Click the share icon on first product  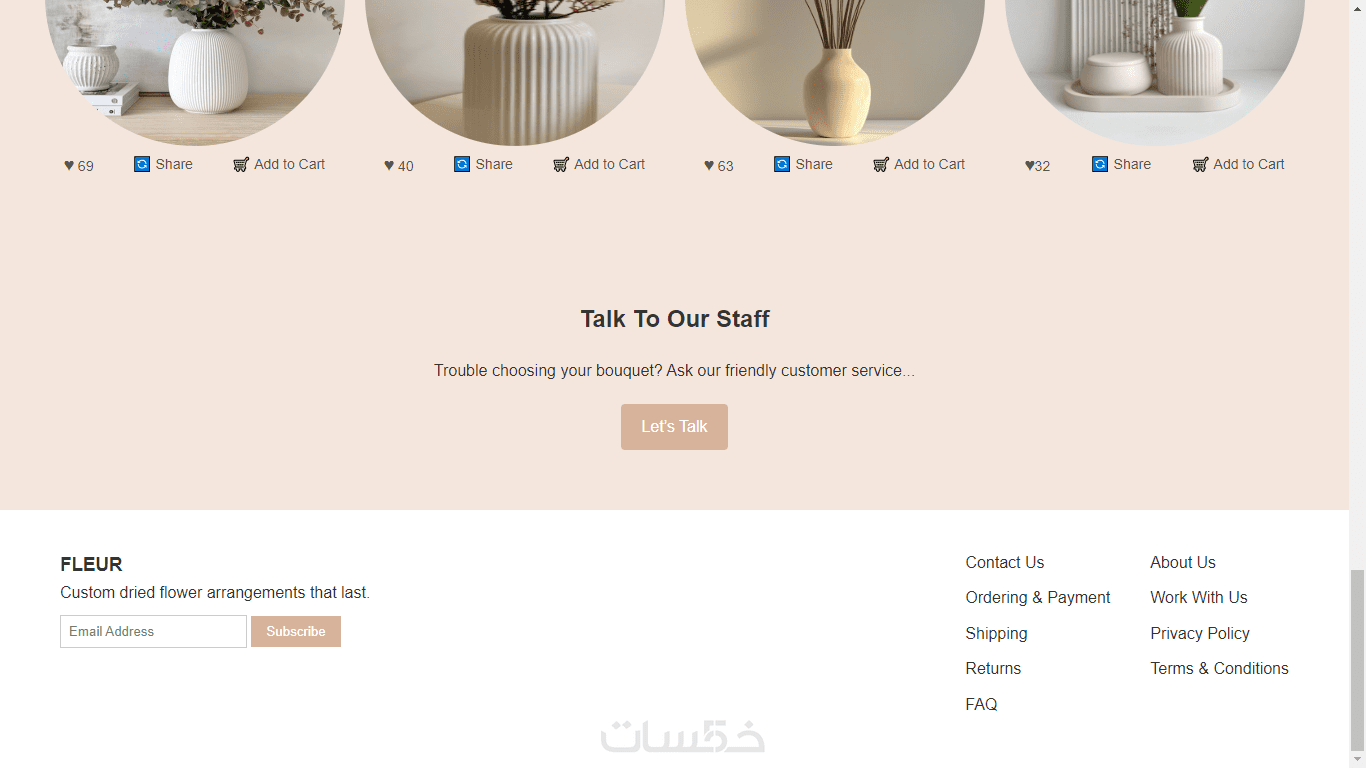(x=142, y=164)
